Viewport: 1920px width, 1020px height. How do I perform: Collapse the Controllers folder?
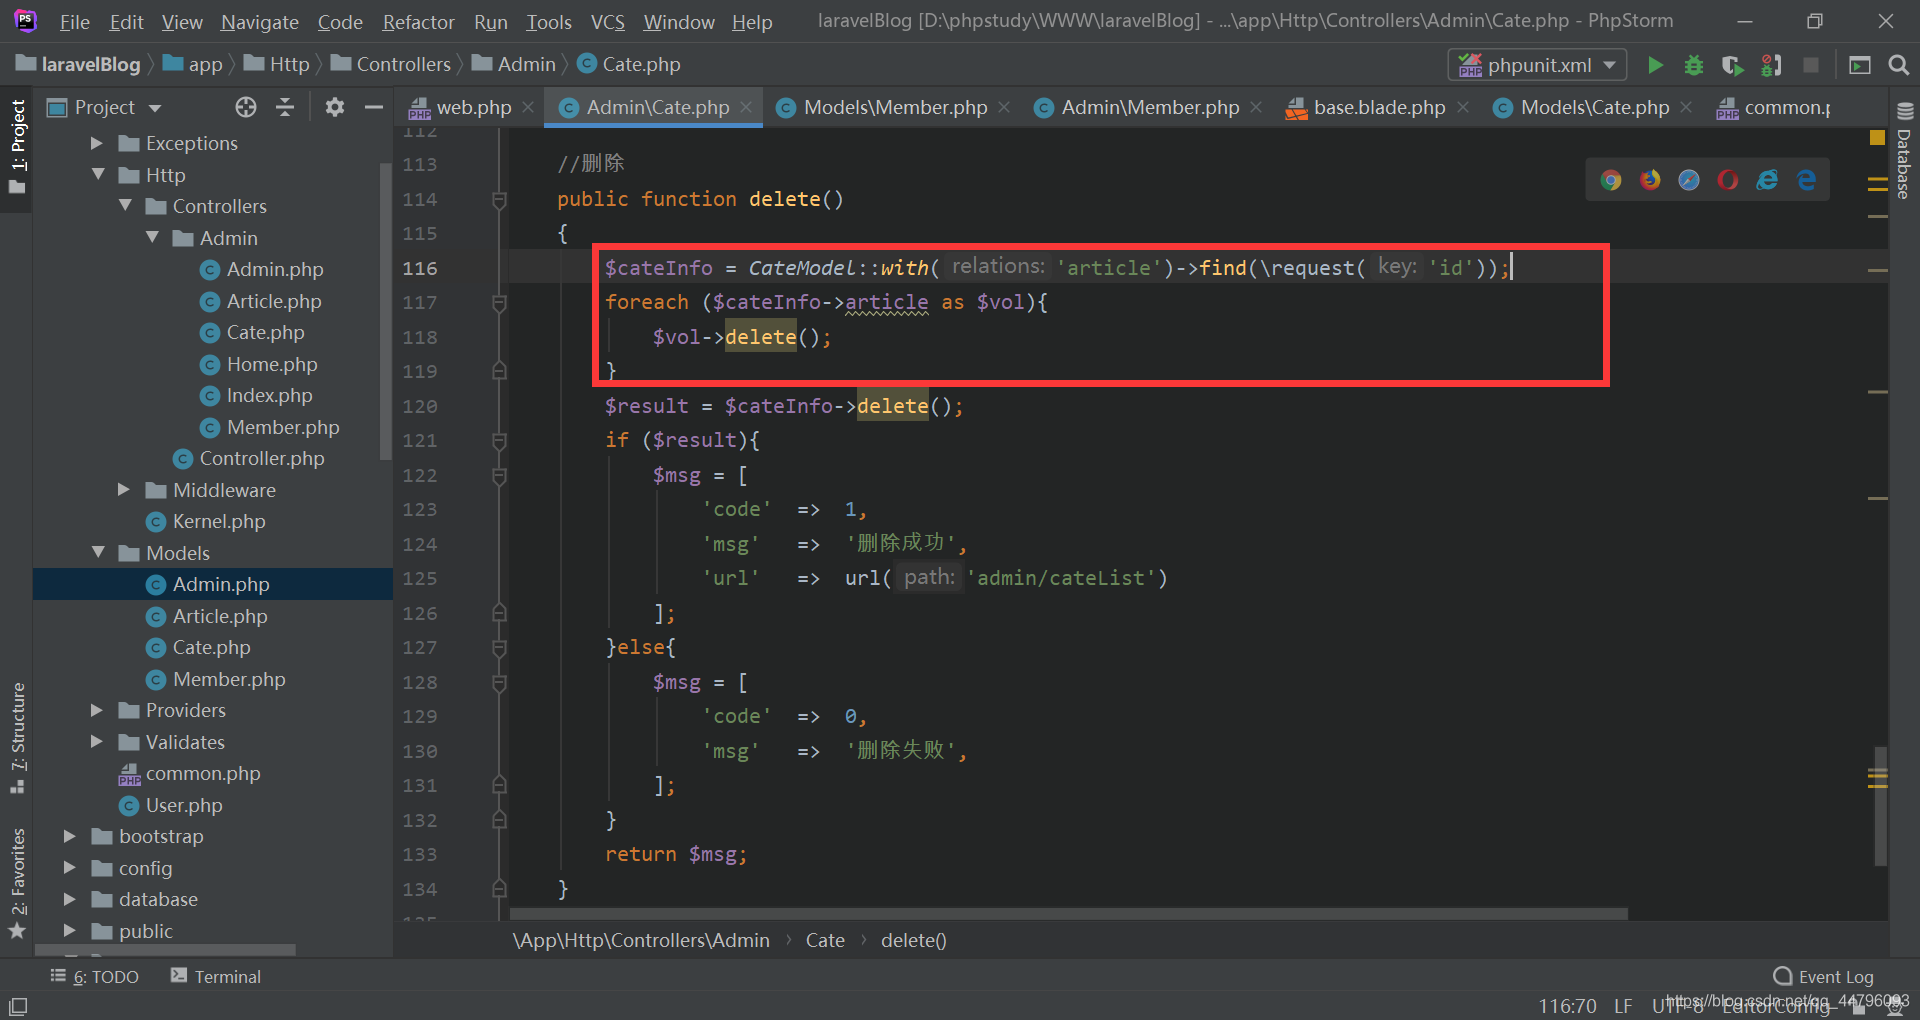pos(125,205)
